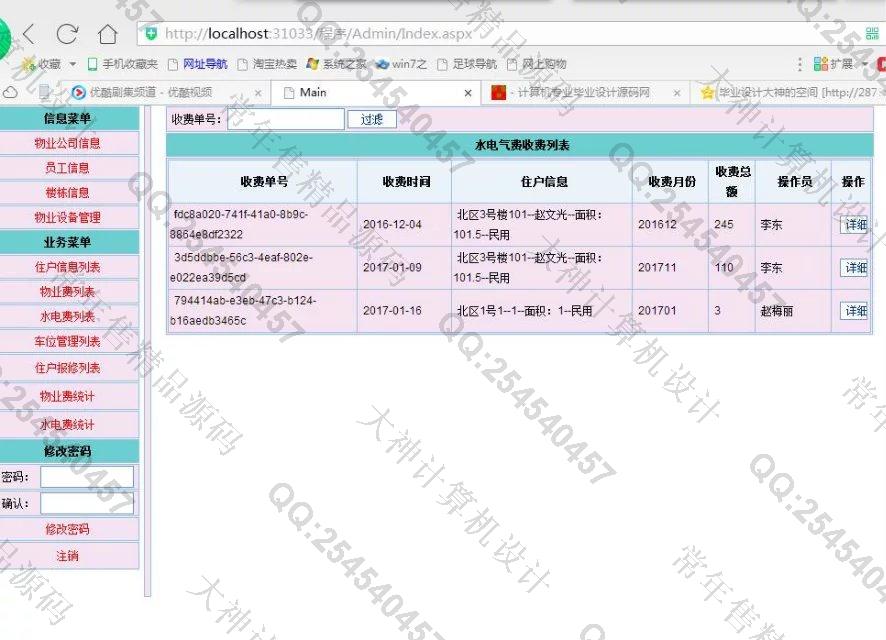This screenshot has width=886, height=640.
Task: Expand the 收藏 dropdown arrow
Action: (73, 64)
